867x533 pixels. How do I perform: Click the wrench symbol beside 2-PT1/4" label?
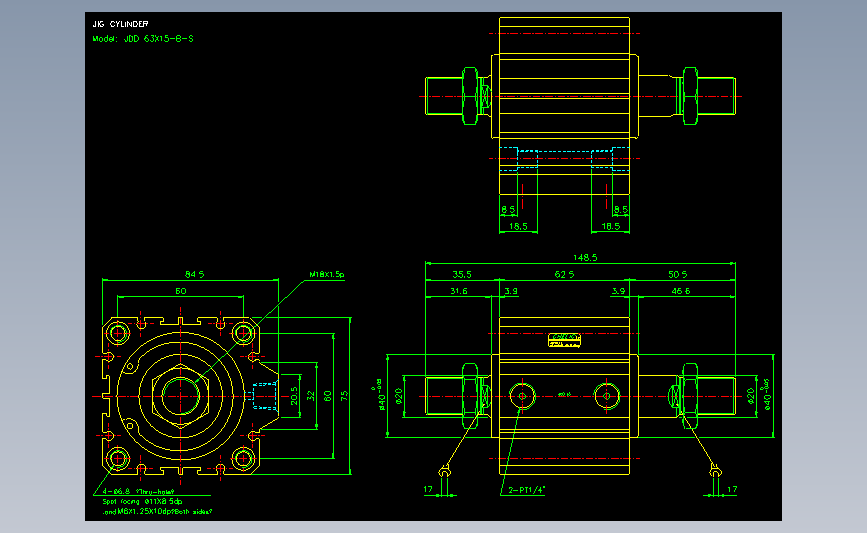(x=445, y=472)
